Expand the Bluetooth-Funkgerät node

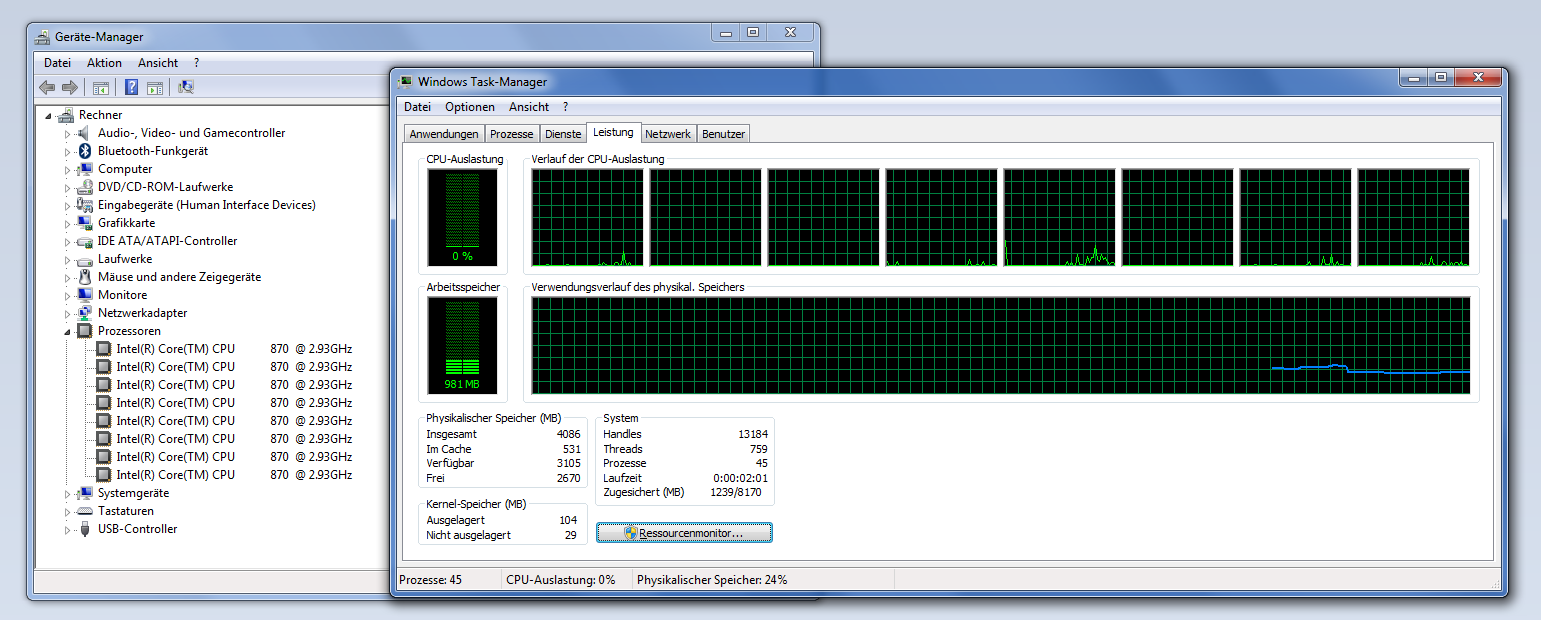68,152
